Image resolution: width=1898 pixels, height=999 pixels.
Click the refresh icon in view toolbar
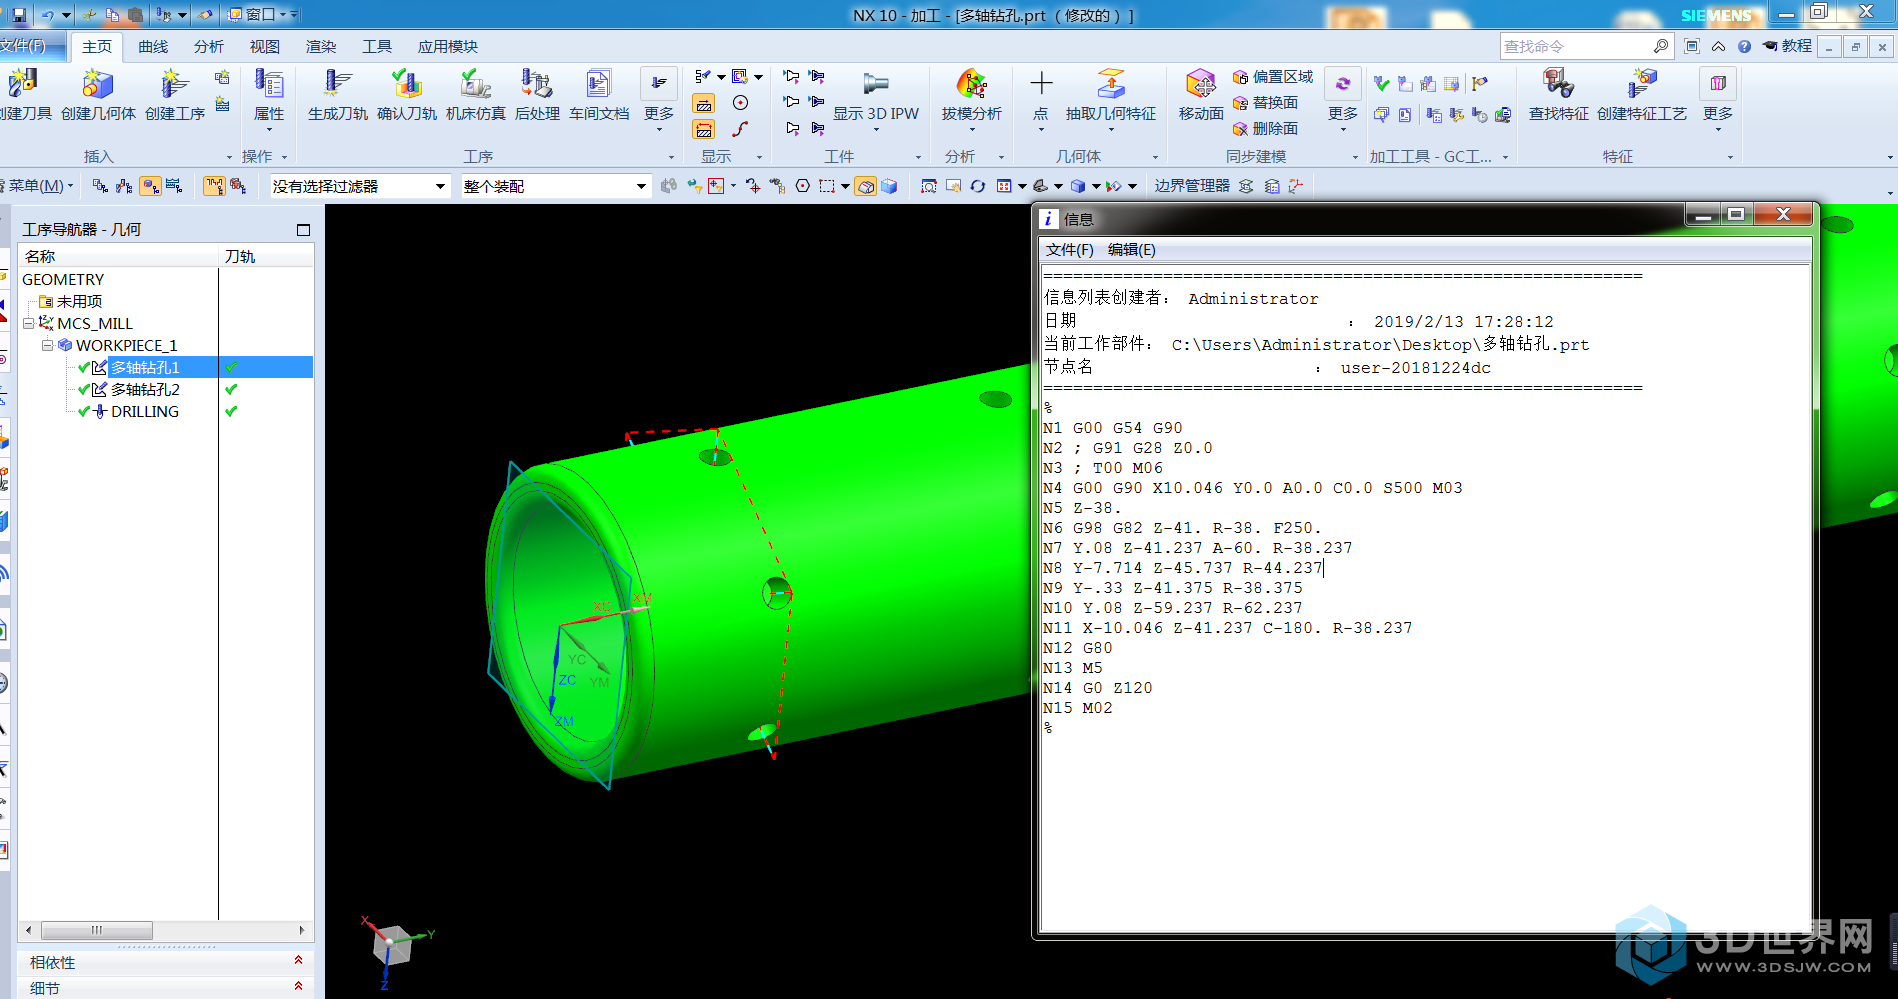(977, 186)
